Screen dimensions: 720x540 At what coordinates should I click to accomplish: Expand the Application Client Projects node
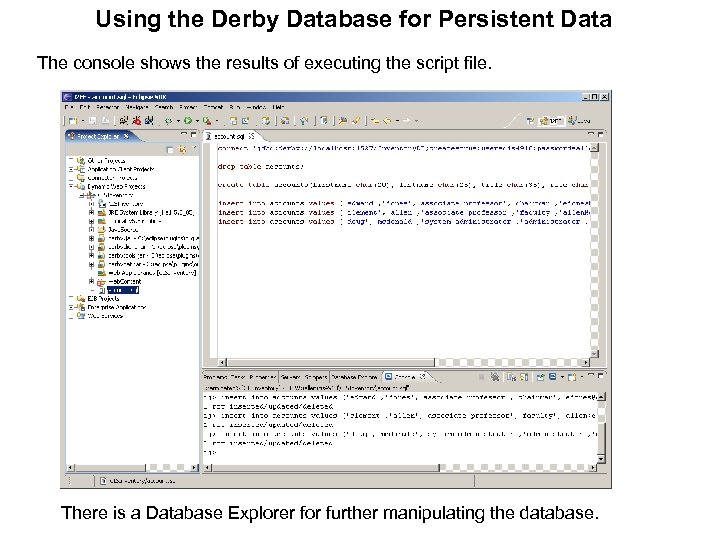coord(71,169)
